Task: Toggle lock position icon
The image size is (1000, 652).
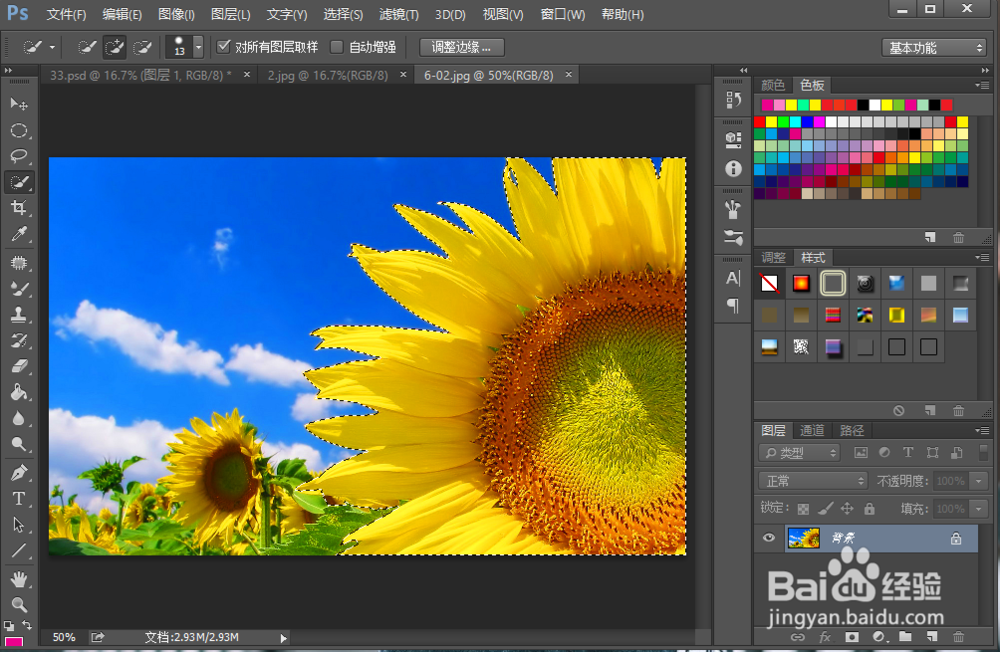Action: (847, 508)
